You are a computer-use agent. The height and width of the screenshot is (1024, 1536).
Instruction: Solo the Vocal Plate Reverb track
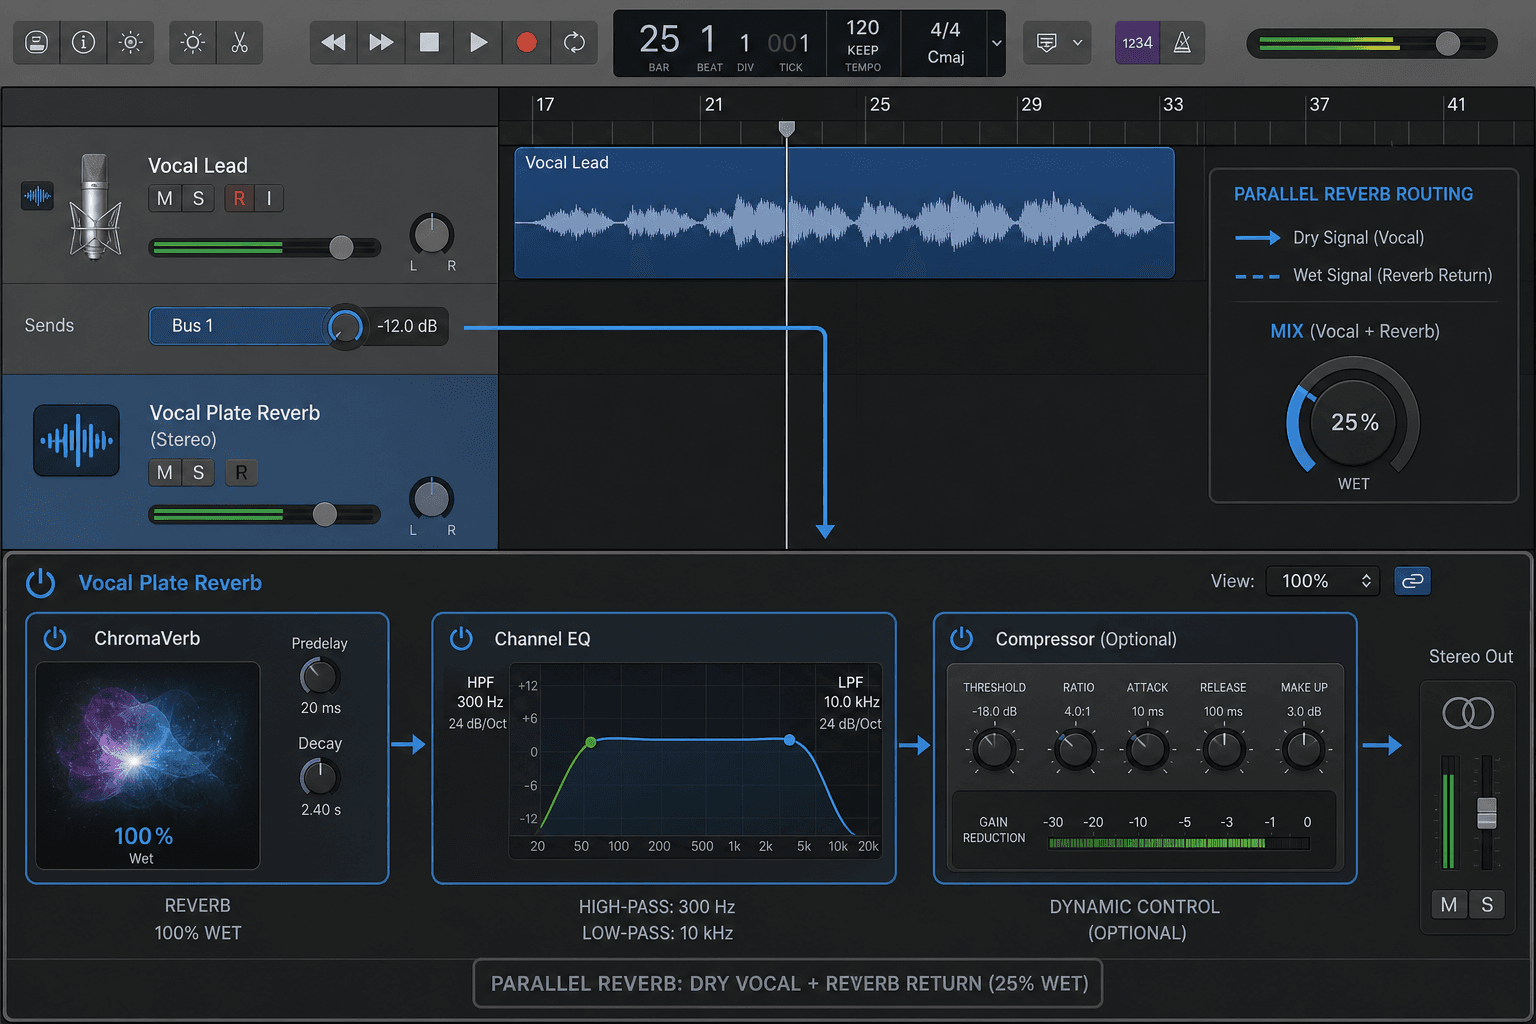point(198,472)
